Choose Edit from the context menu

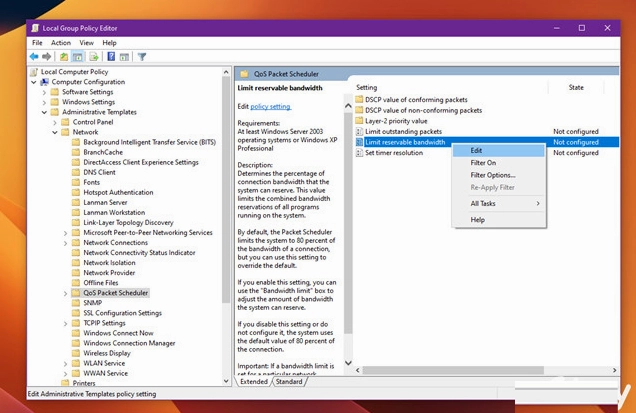(498, 151)
